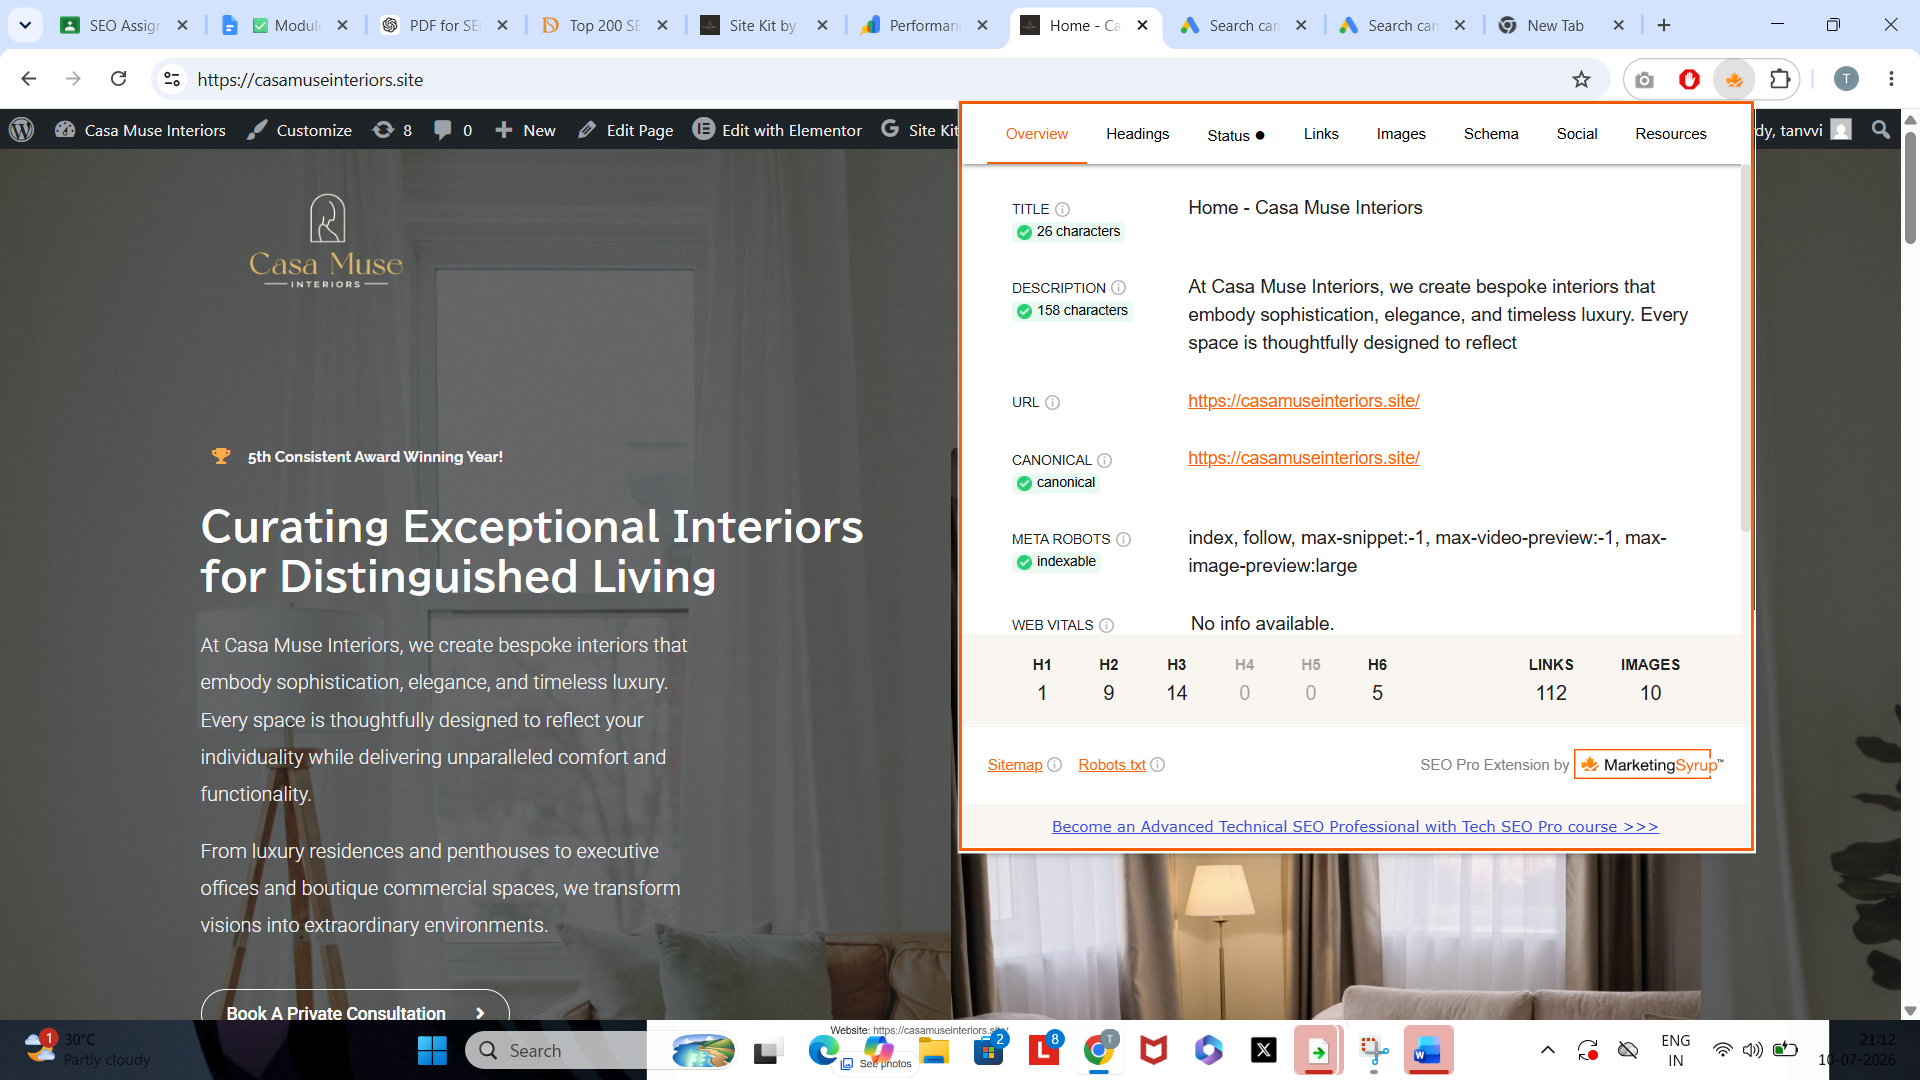Open the Windows Start button

point(432,1050)
